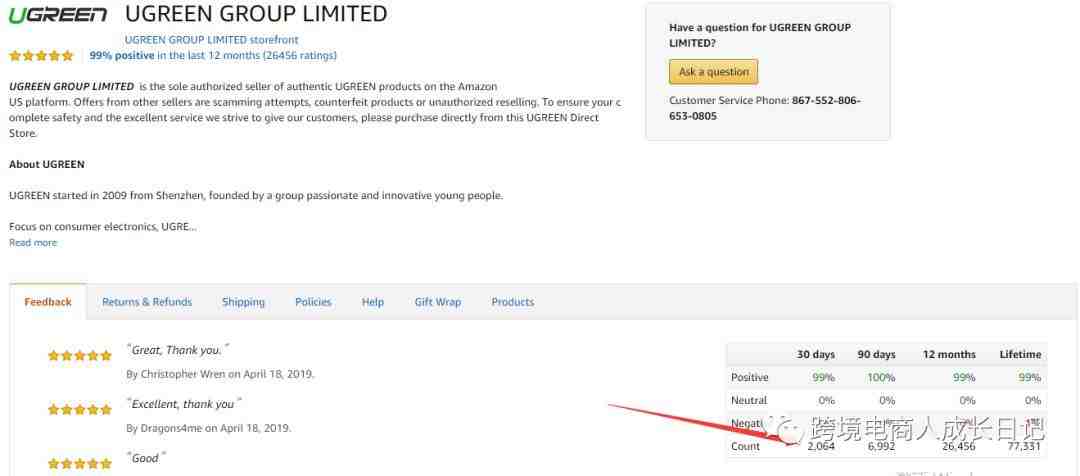Click stars beside "Excellent, thank you" review
This screenshot has height=476, width=1080.
(x=80, y=410)
